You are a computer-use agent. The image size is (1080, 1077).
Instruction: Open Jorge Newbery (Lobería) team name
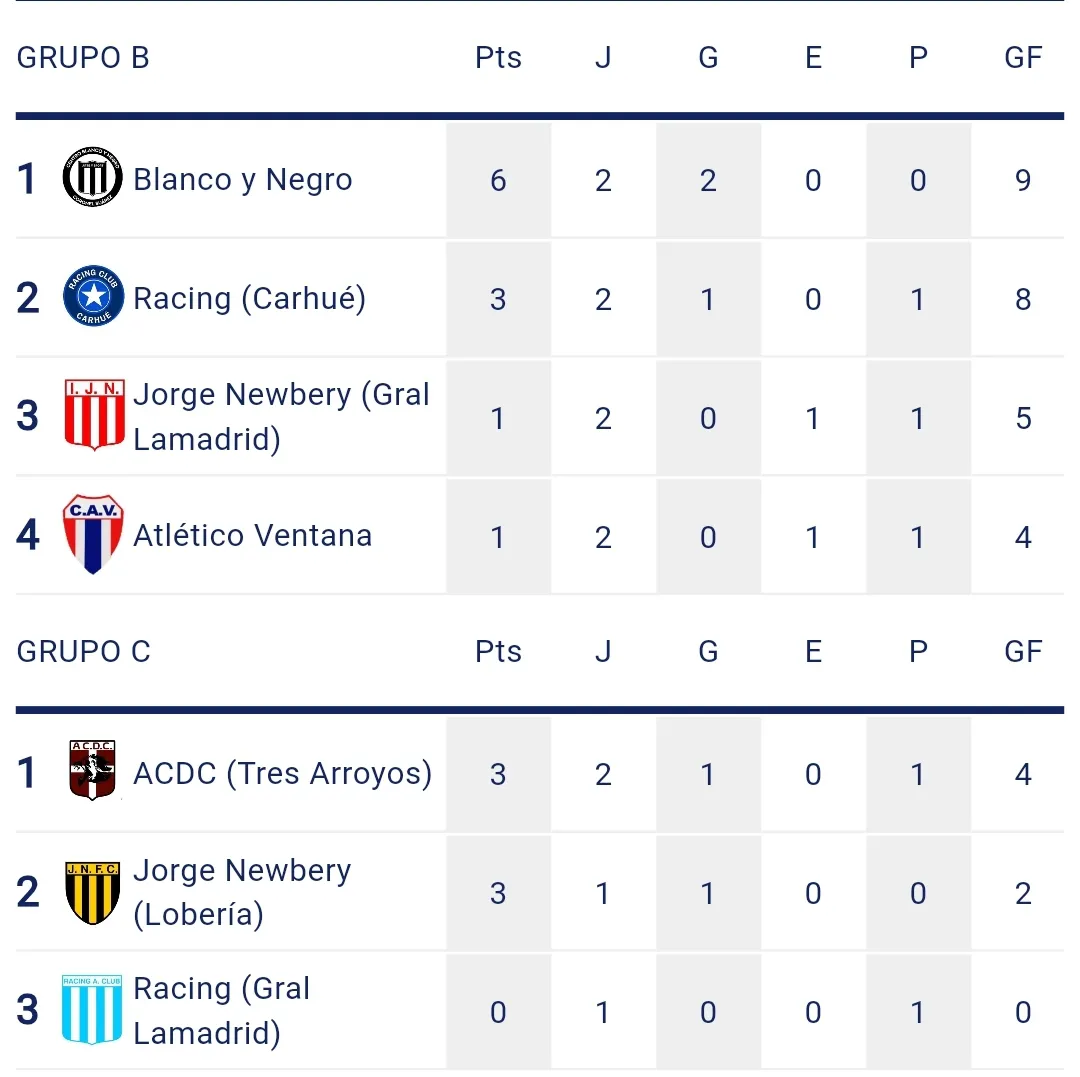click(x=242, y=892)
